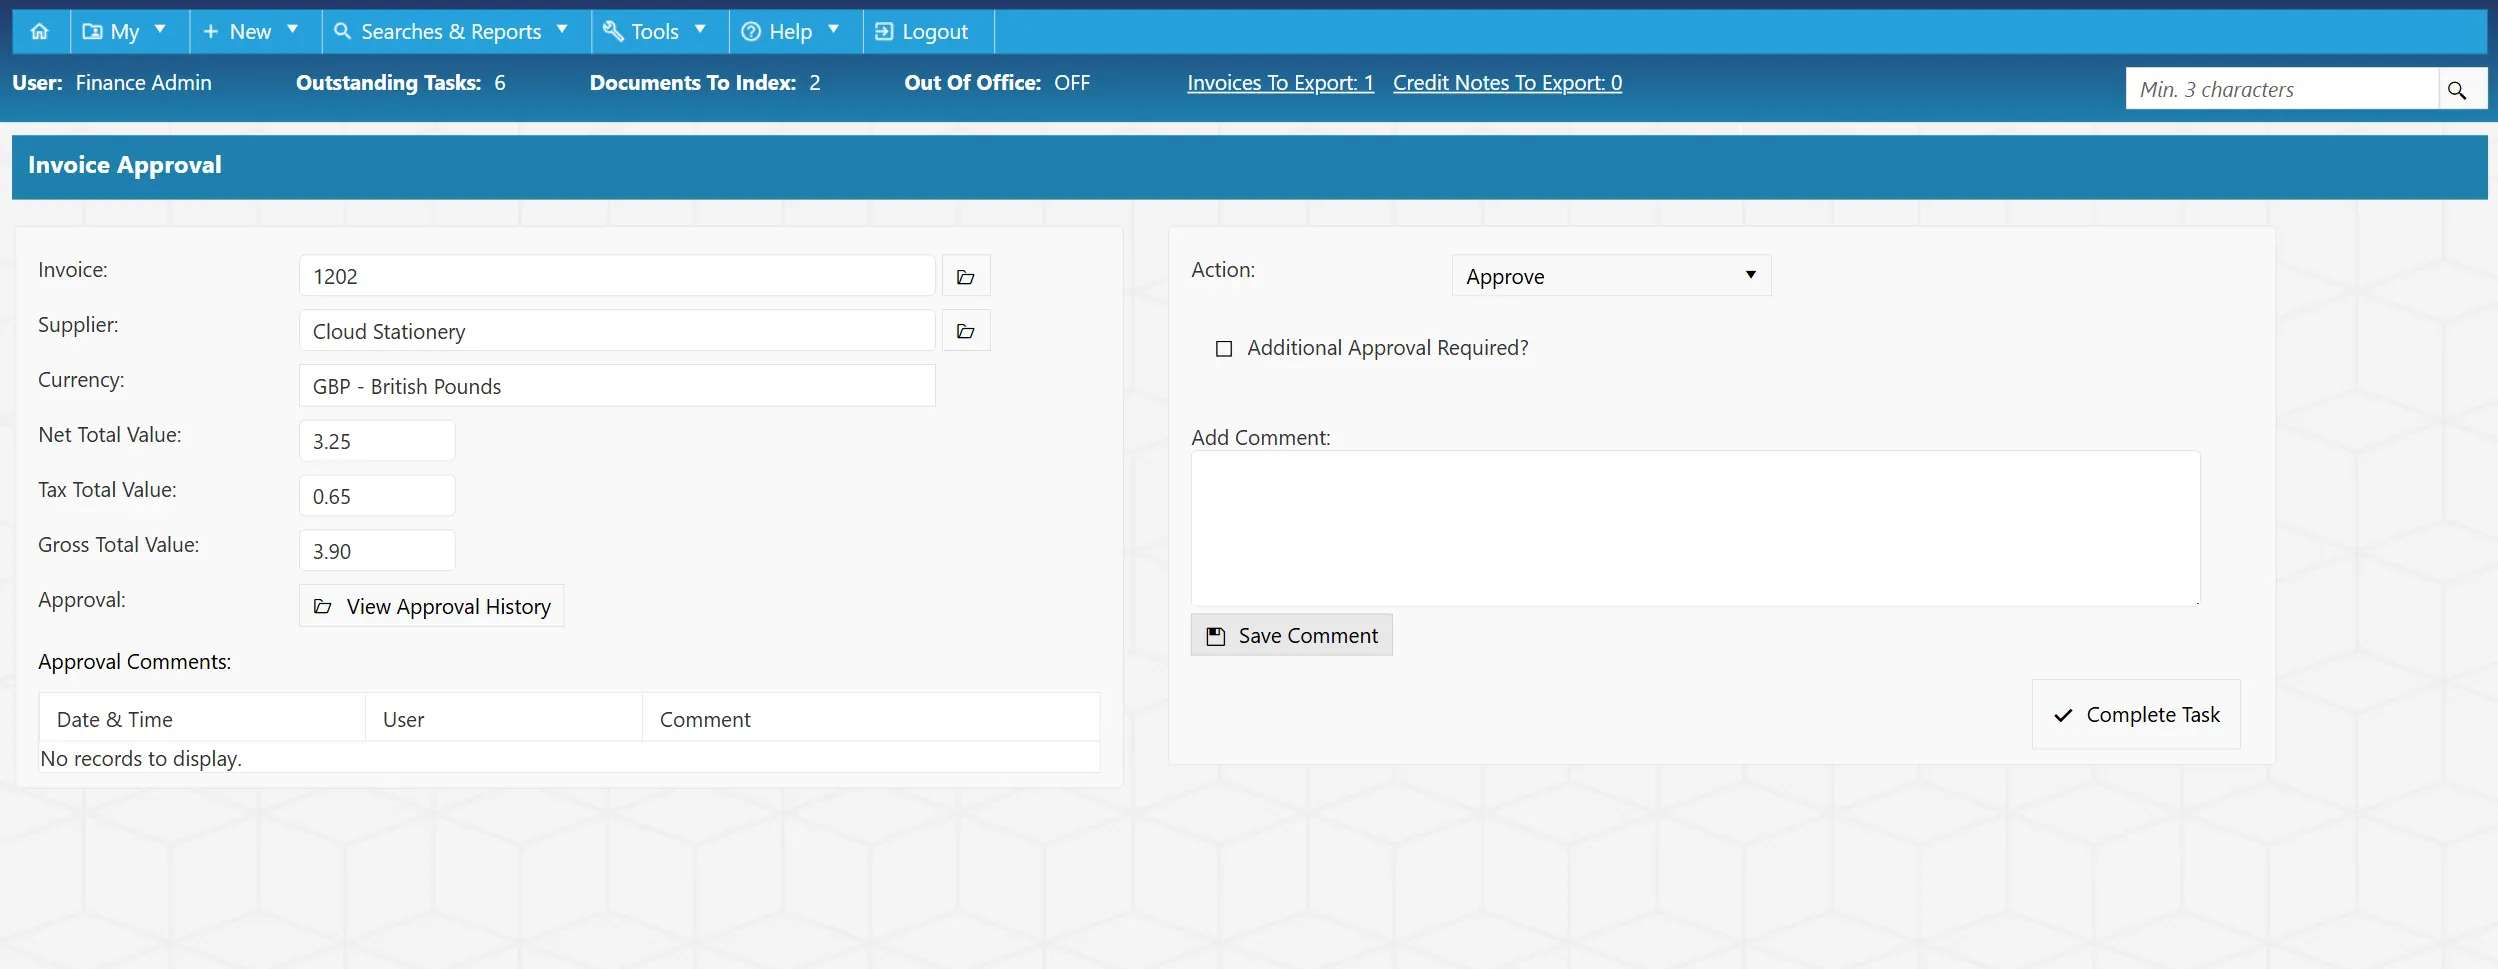Open Credit Notes To Export link
Screen dimensions: 2498x969
pos(1507,83)
